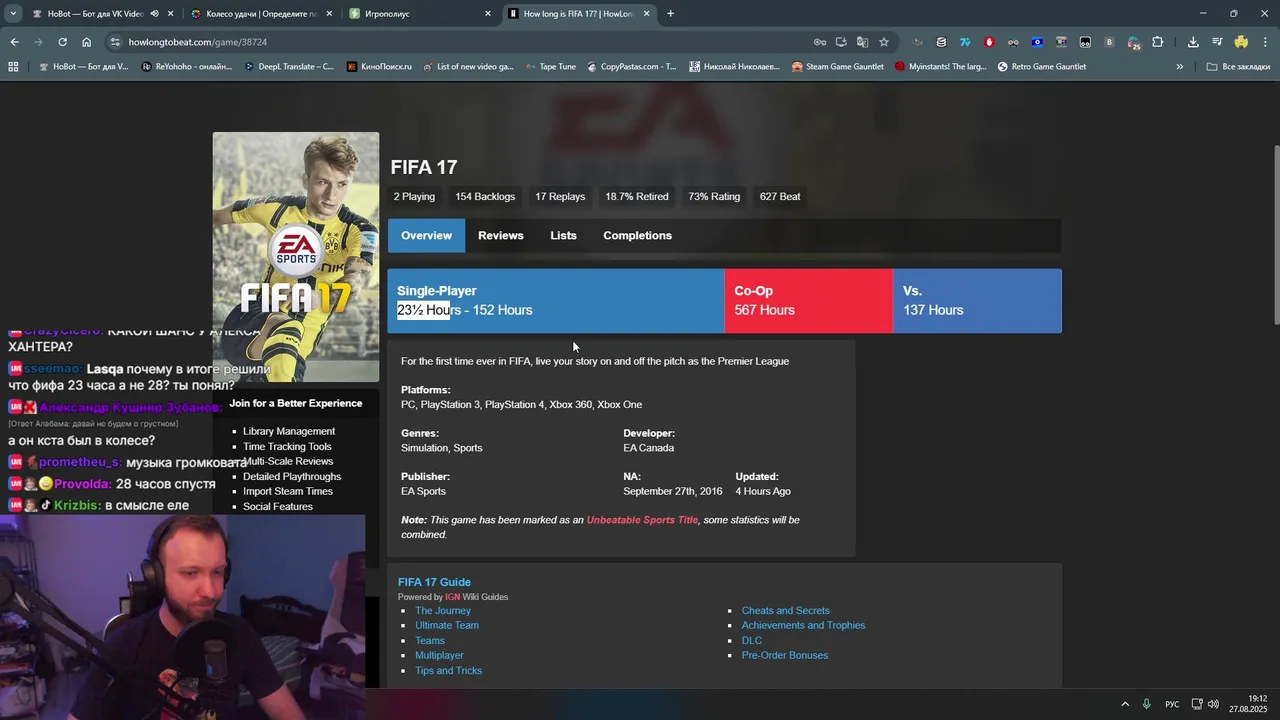Viewport: 1280px width, 720px height.
Task: Expand the tab search dropdown
Action: [13, 14]
